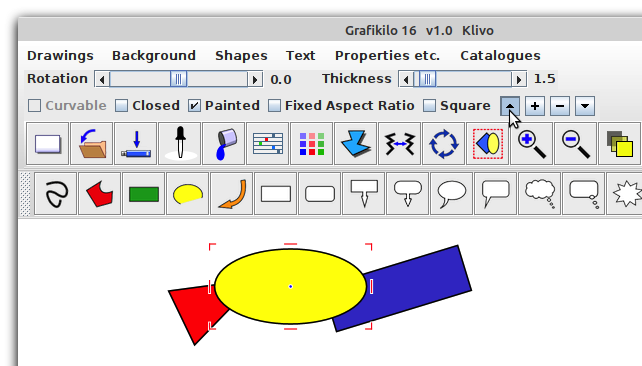Select the zoom in magnifier tool
Image resolution: width=642 pixels, height=366 pixels.
tap(531, 143)
